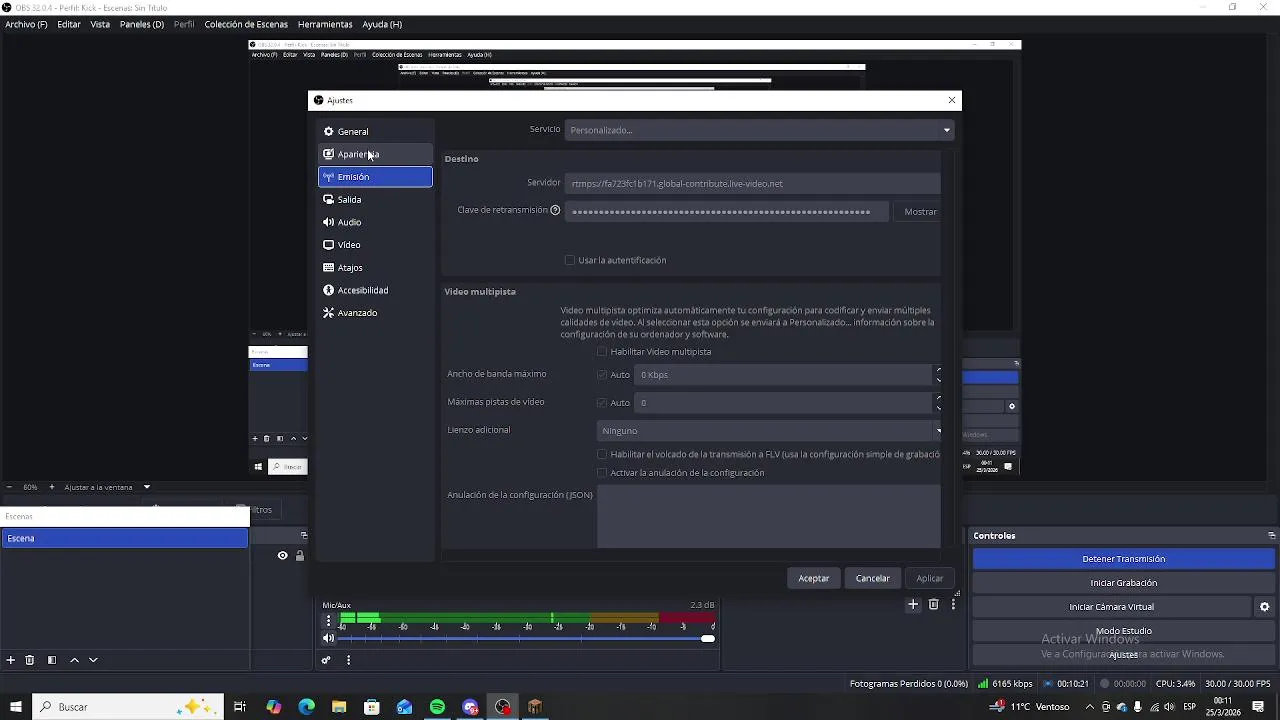The width and height of the screenshot is (1280, 720).
Task: Click the Clave de retransmisión password field
Action: point(726,212)
